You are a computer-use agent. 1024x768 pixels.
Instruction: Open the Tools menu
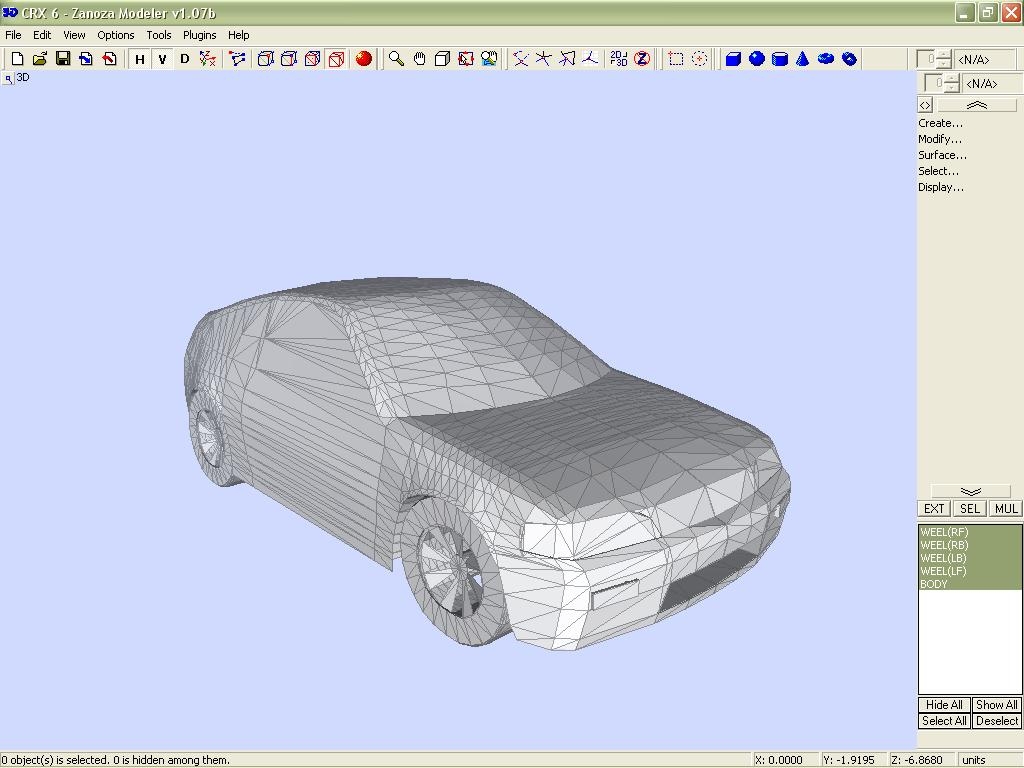point(159,35)
